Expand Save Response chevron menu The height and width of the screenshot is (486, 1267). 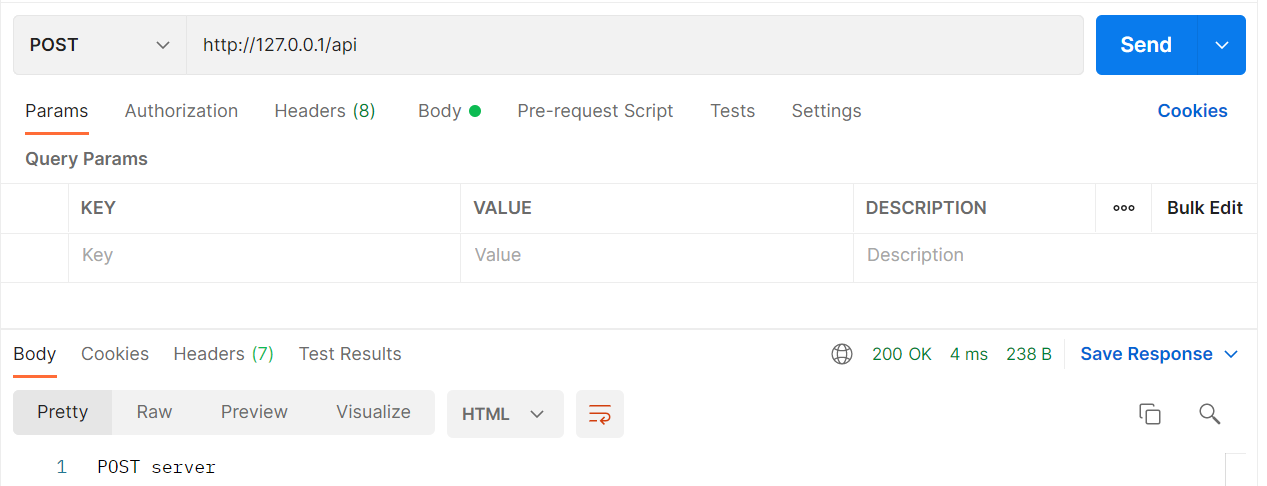[1231, 354]
